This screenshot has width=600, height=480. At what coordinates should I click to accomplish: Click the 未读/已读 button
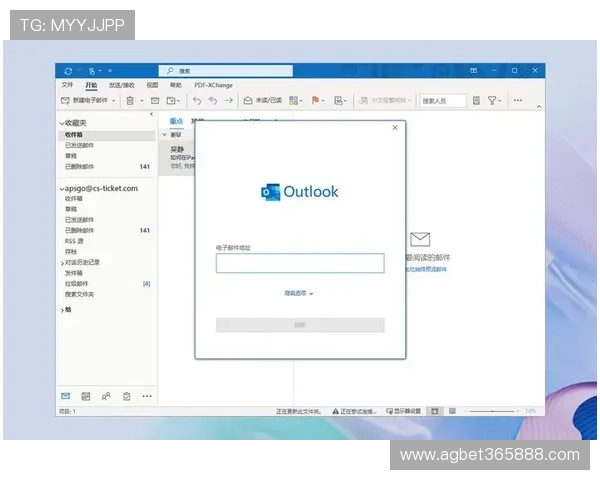264,101
